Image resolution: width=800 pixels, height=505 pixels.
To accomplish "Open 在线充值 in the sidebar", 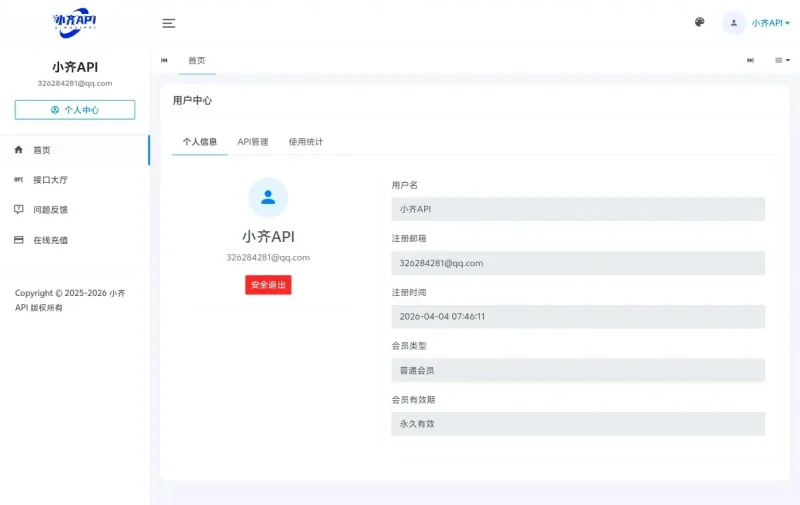I will [x=74, y=240].
